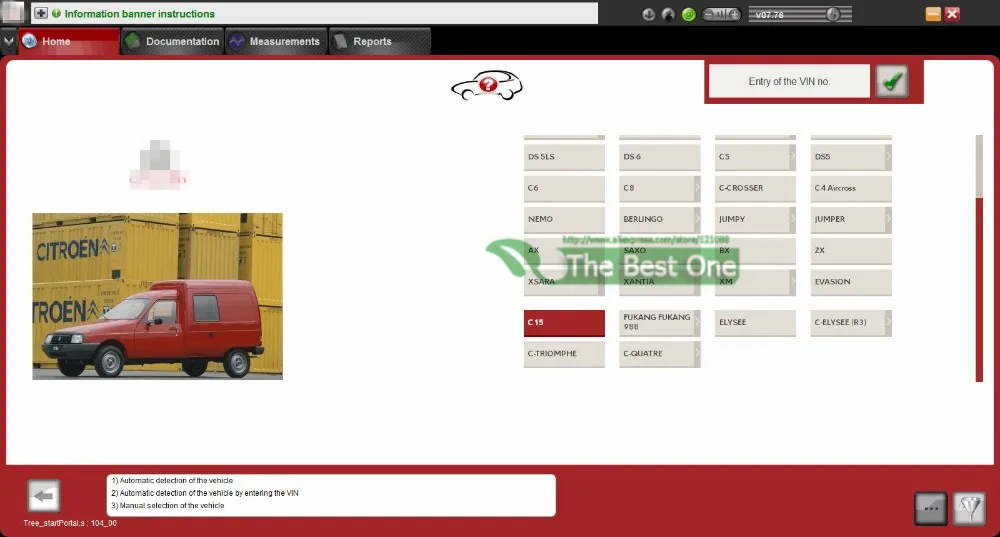Click the detection by entering the VIN line
1000x537 pixels.
coord(205,493)
